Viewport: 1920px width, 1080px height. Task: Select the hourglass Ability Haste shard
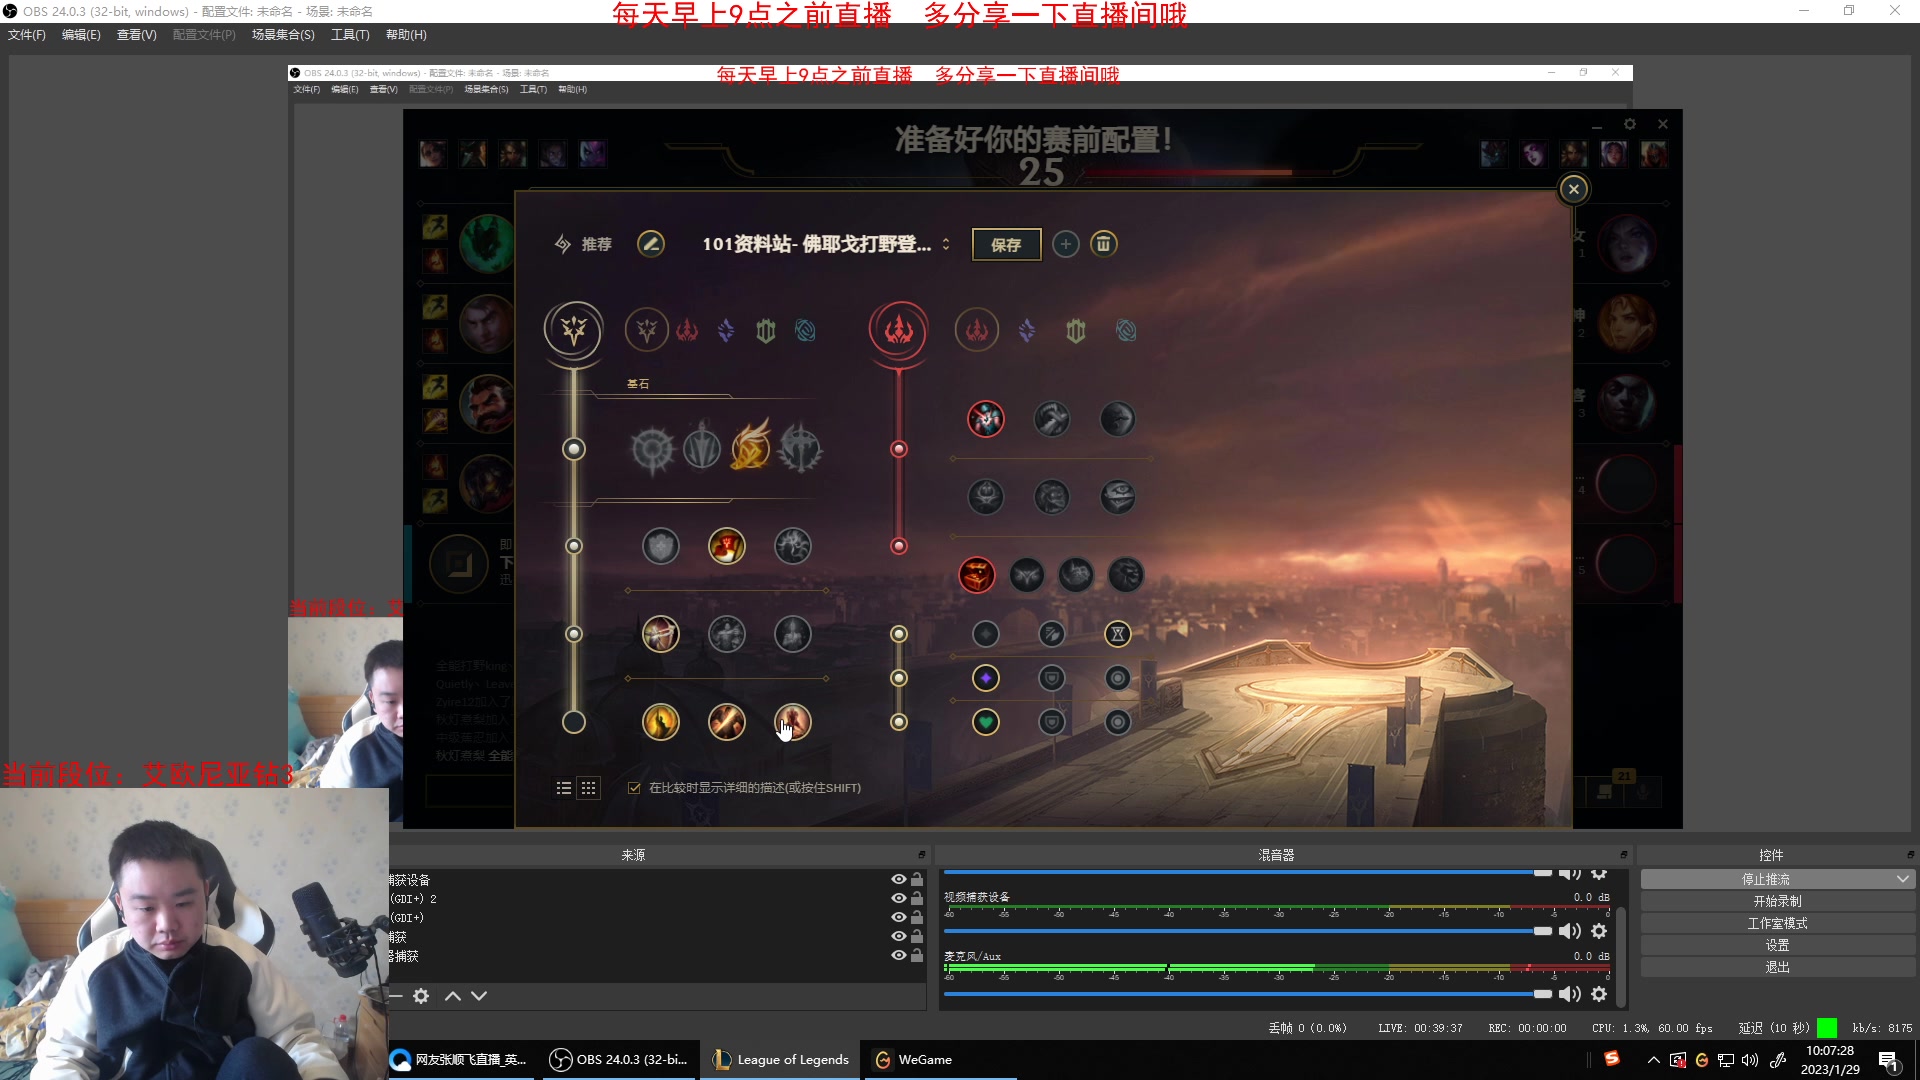pyautogui.click(x=1118, y=634)
